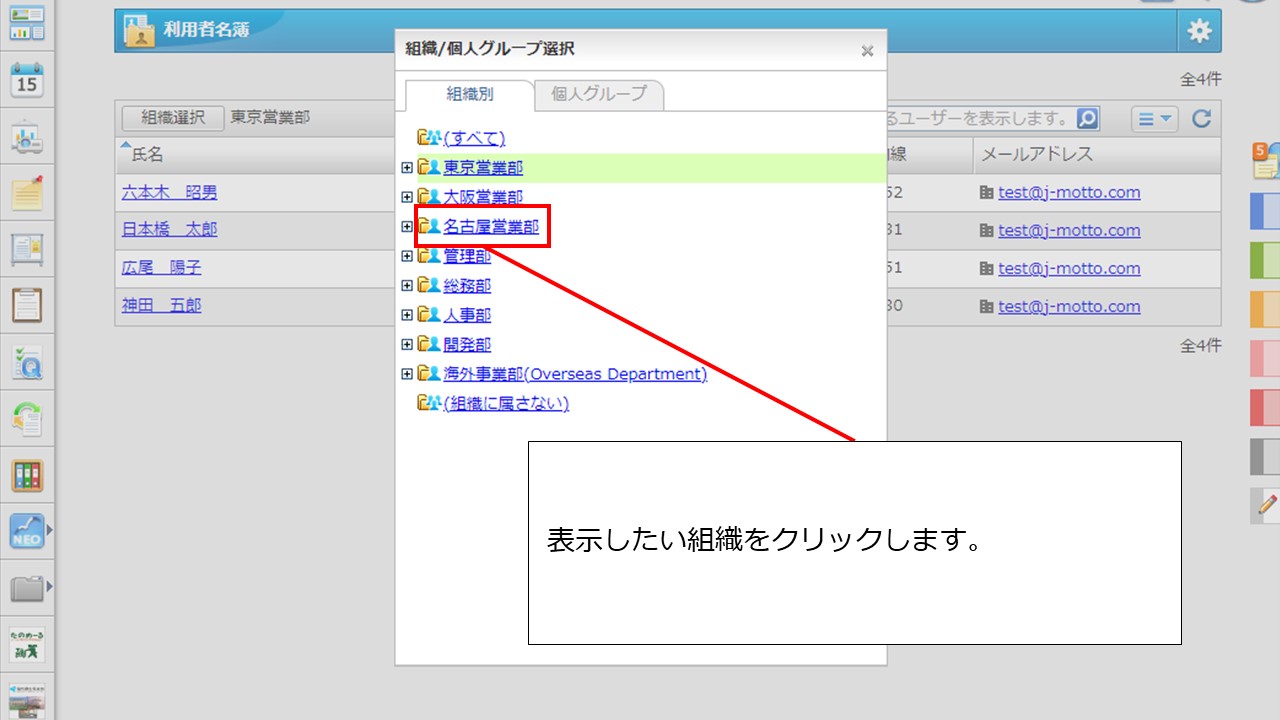This screenshot has height=720, width=1280.
Task: Click the refresh list icon
Action: coord(1202,119)
